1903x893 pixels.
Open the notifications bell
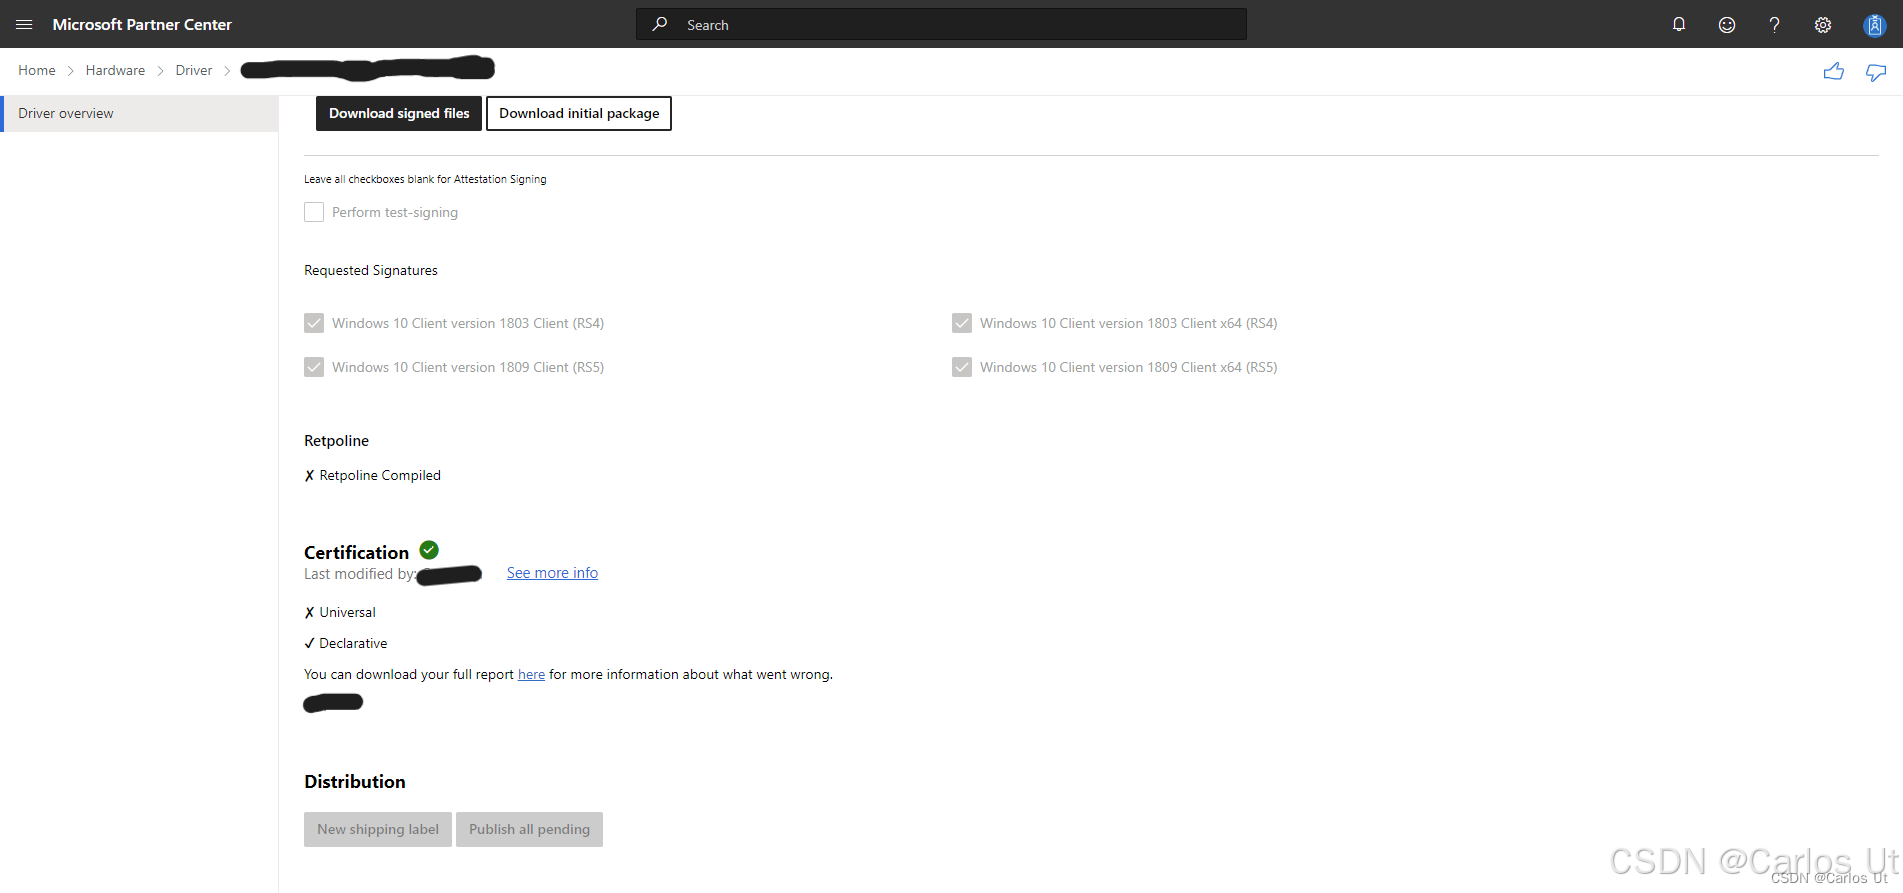1679,24
